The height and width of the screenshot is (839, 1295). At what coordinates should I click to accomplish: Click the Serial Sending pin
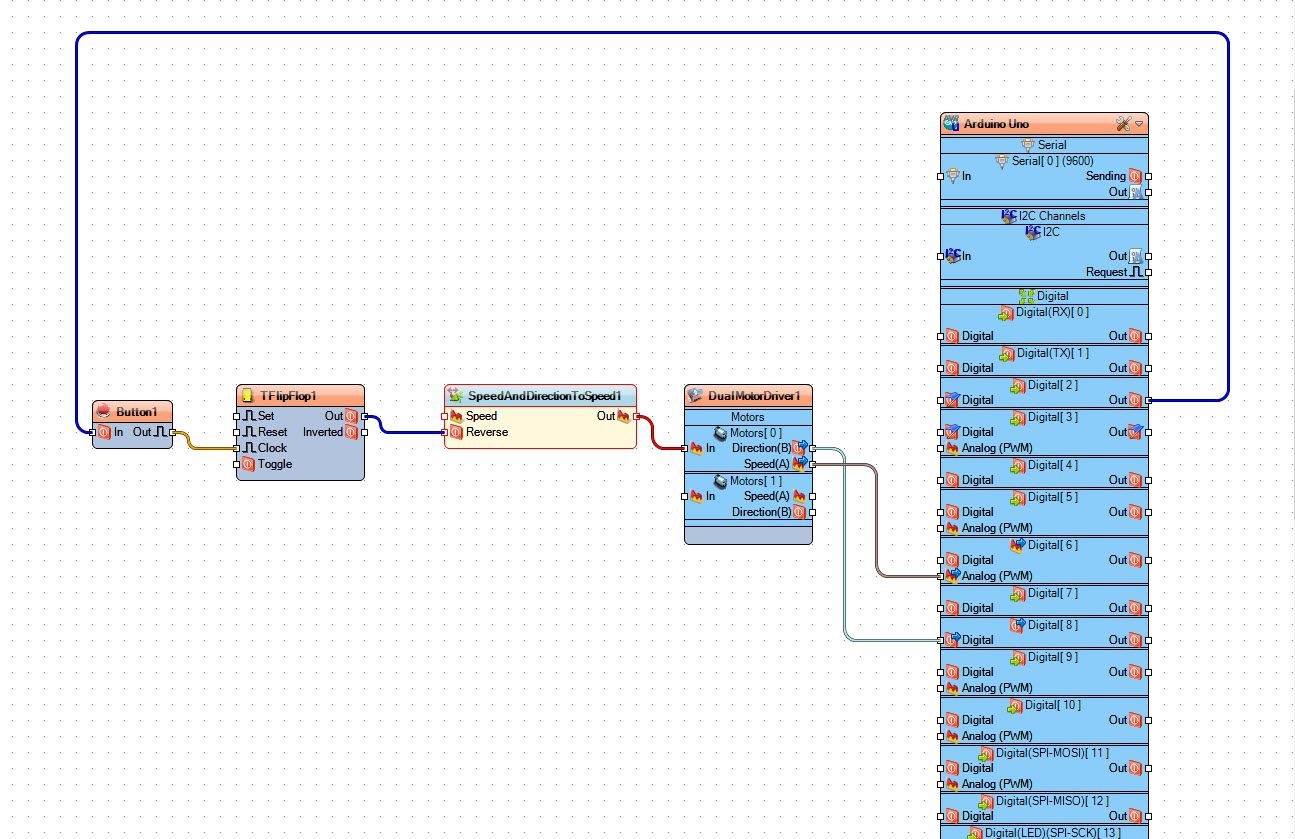click(1149, 176)
